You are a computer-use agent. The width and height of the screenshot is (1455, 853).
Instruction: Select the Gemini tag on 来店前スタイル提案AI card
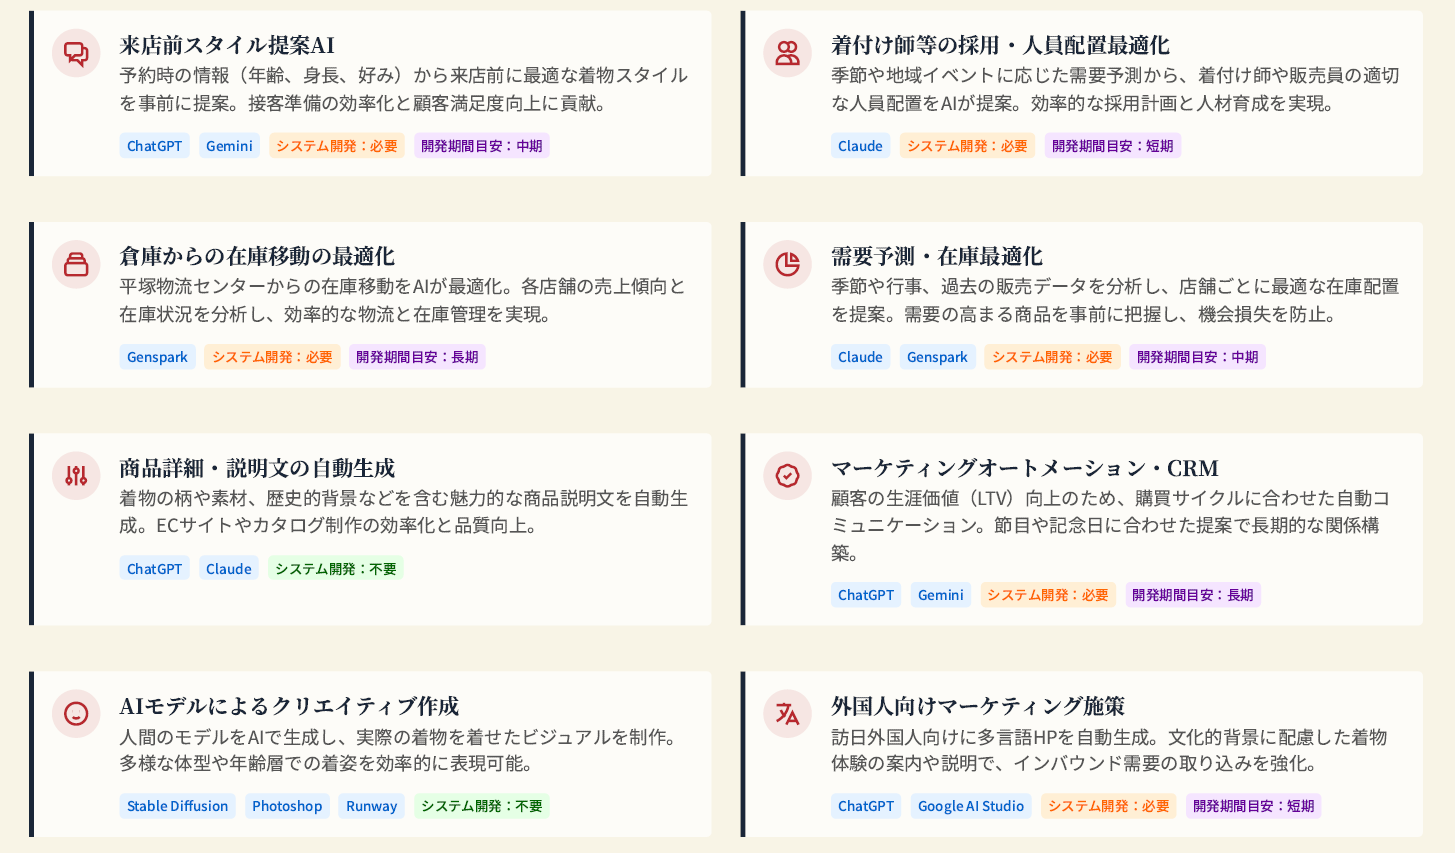(x=229, y=145)
